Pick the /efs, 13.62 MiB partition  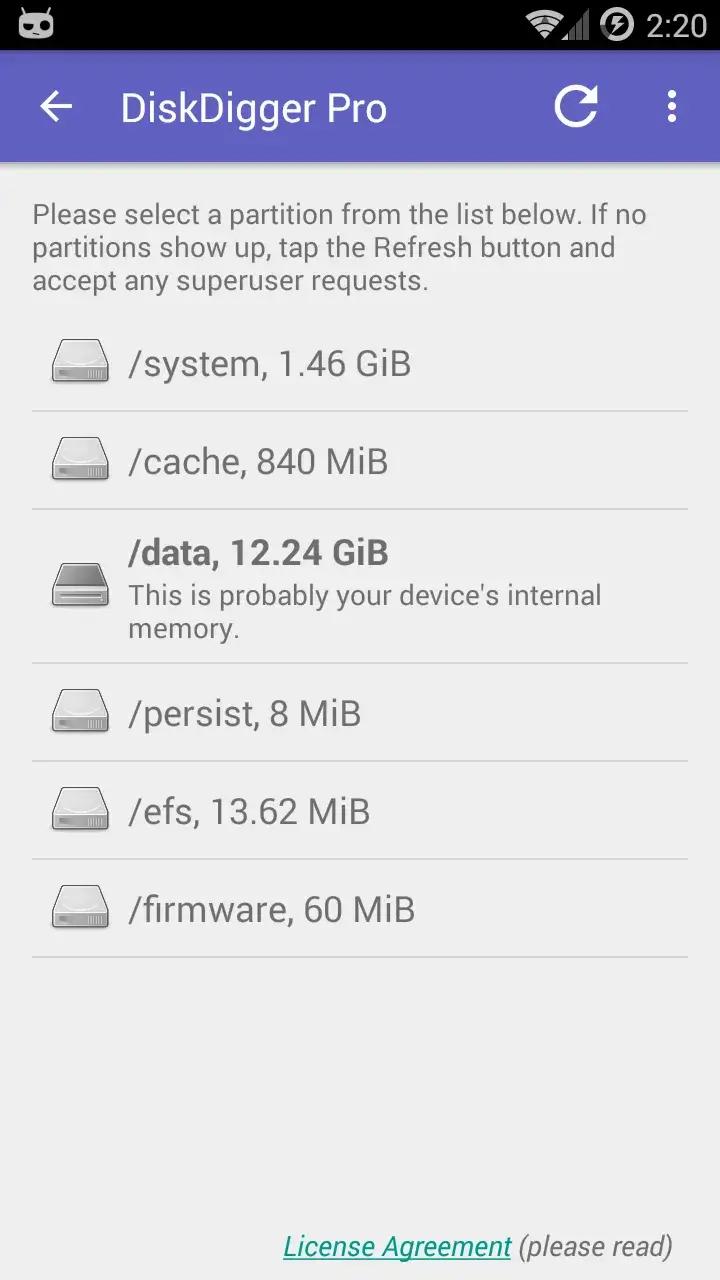(249, 812)
